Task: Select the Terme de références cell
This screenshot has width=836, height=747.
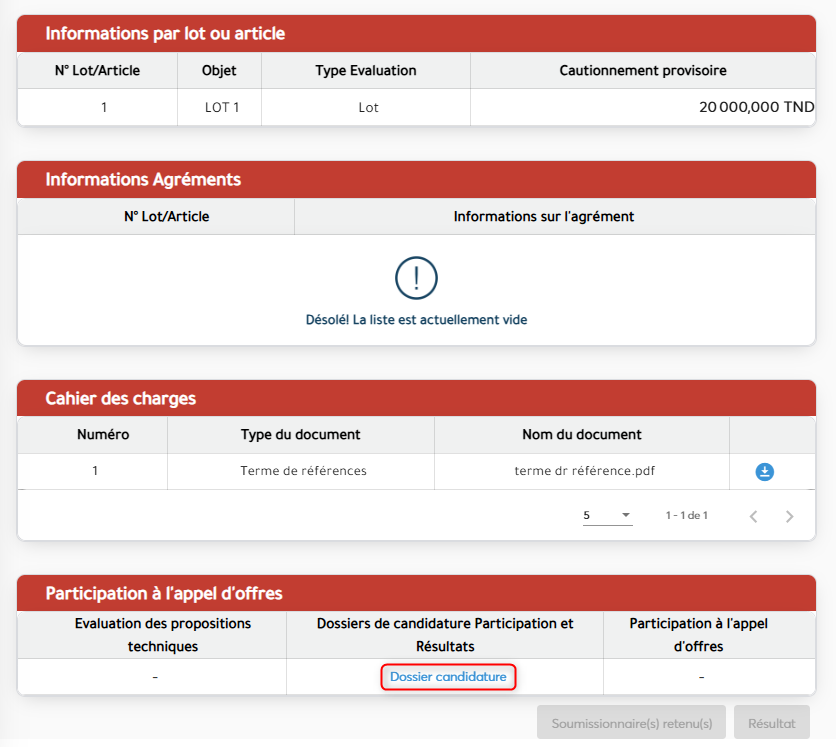Action: [x=303, y=471]
